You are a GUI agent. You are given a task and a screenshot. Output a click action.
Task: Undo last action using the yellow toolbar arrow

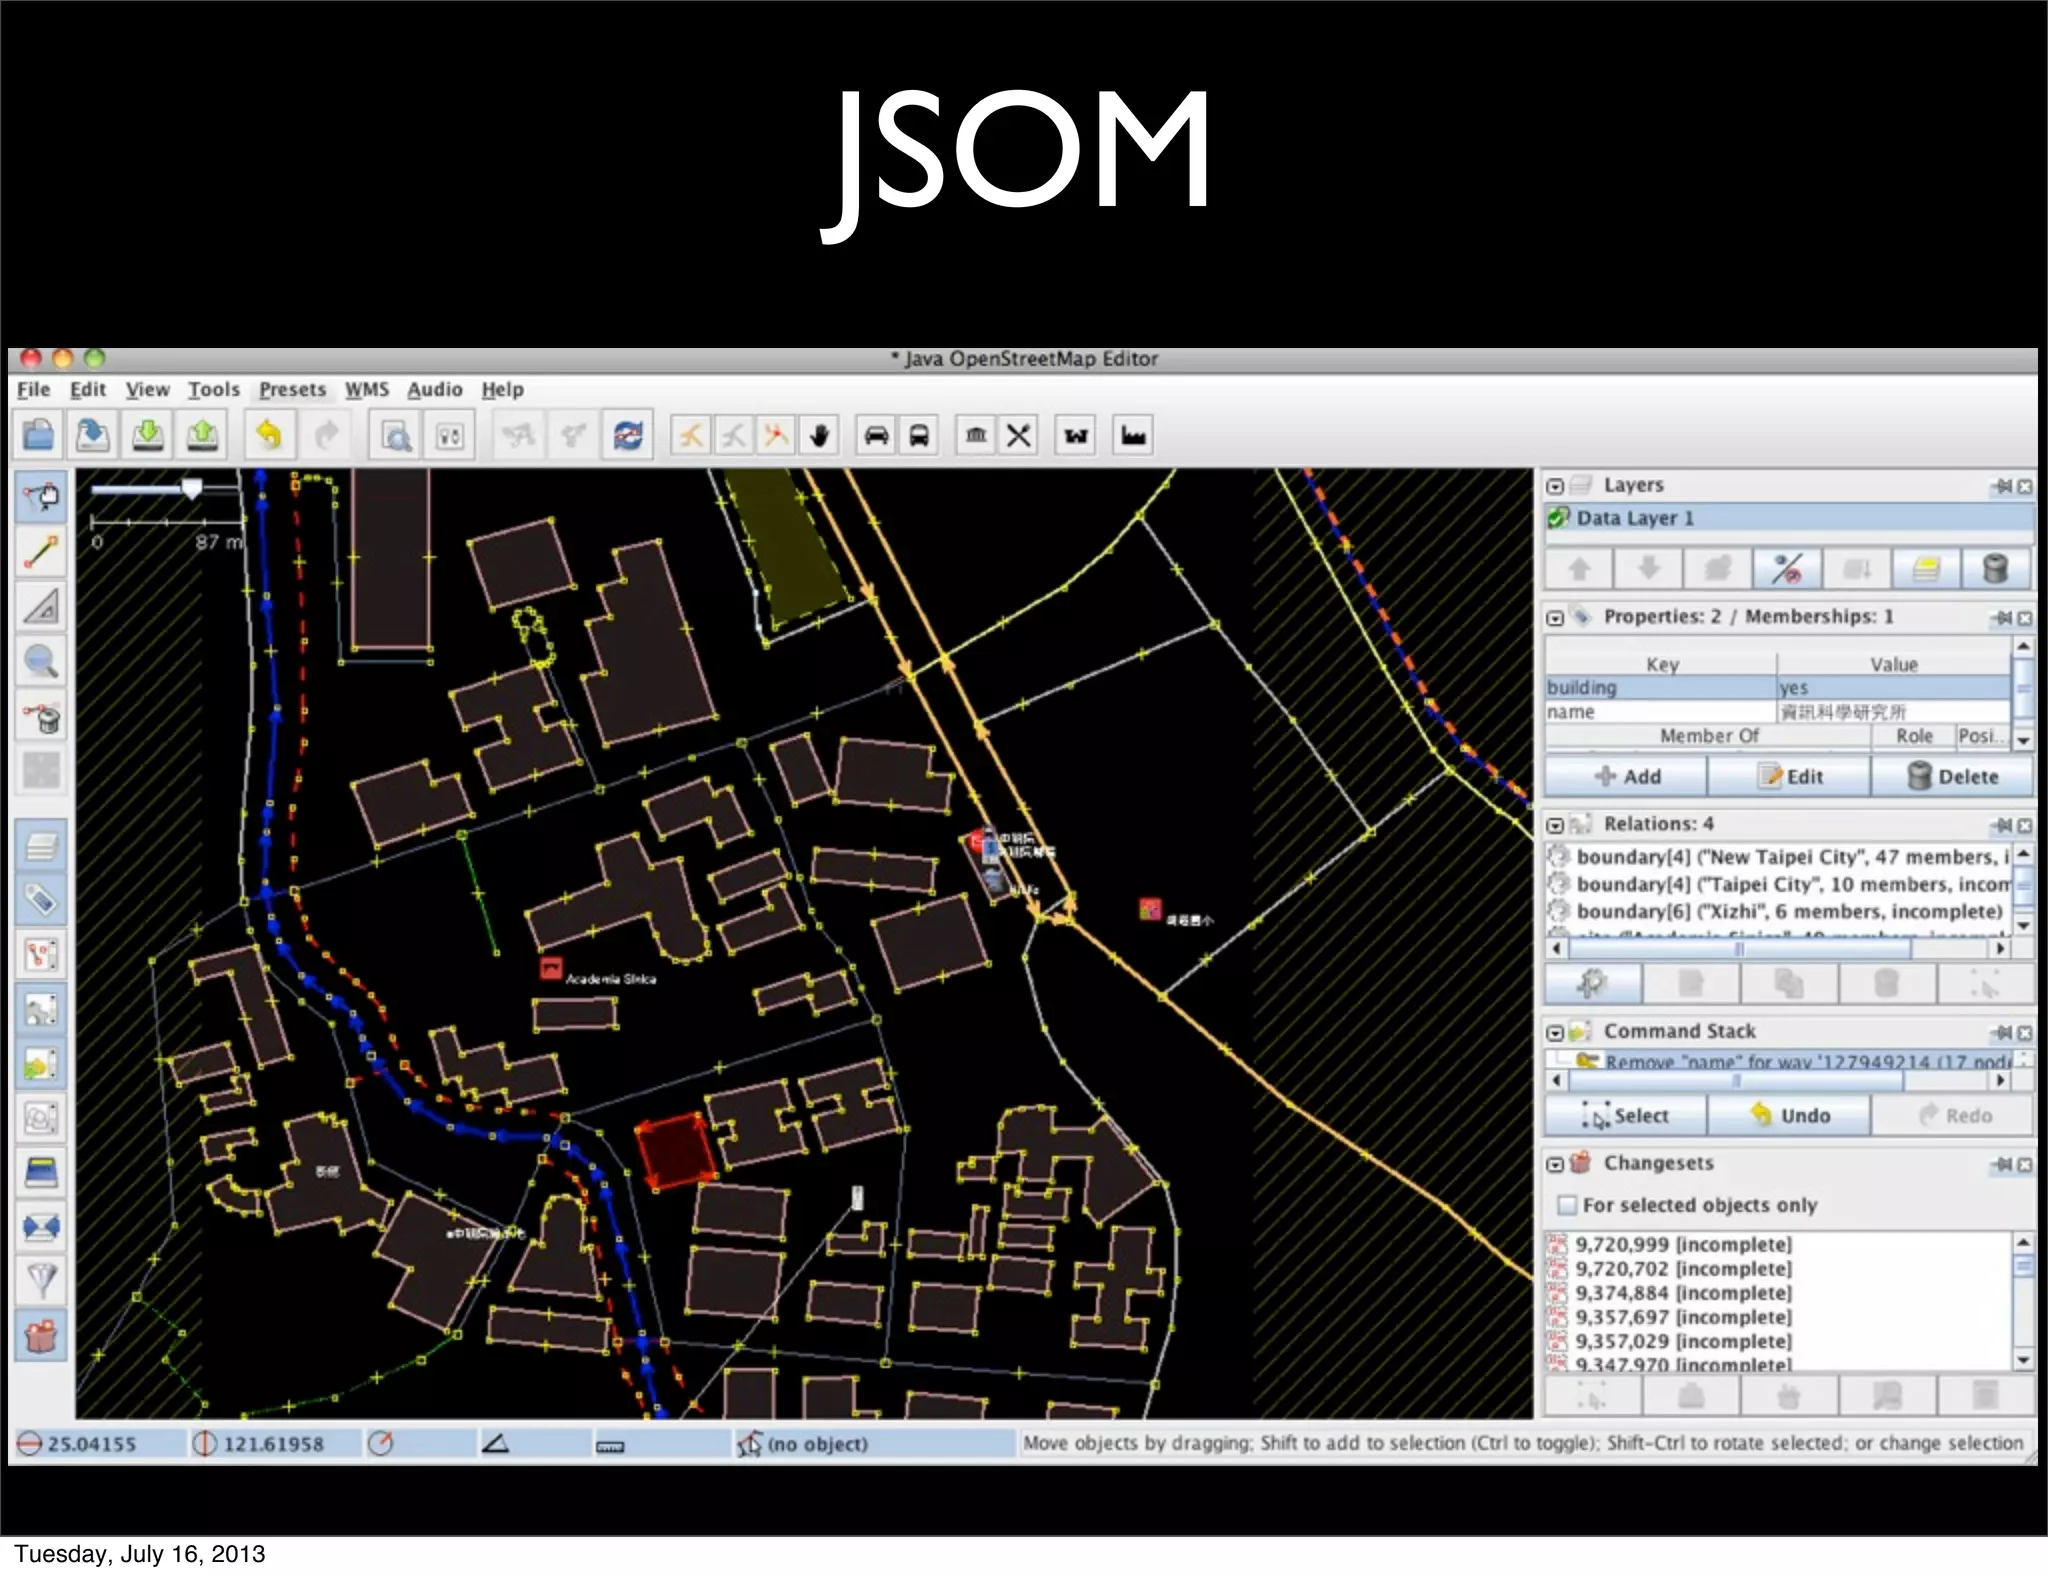pos(269,435)
